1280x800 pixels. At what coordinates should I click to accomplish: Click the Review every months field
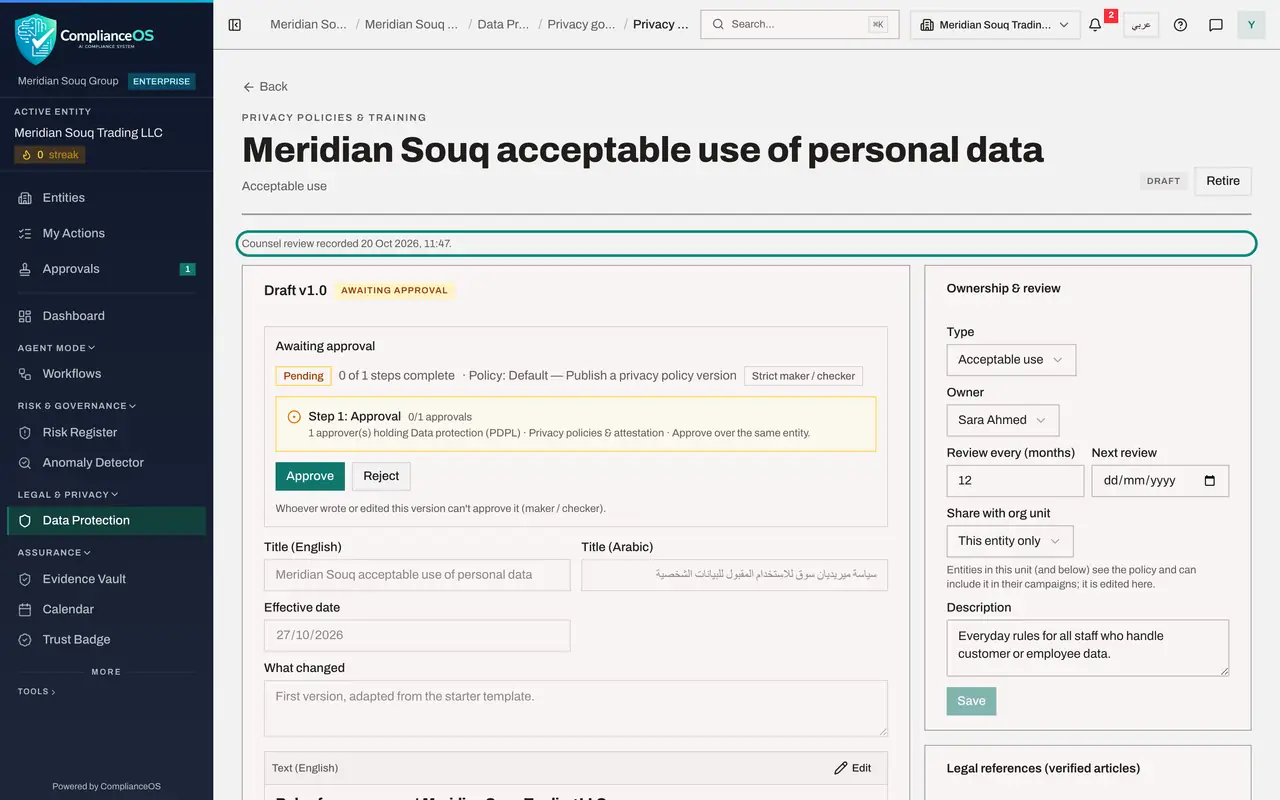point(1015,481)
